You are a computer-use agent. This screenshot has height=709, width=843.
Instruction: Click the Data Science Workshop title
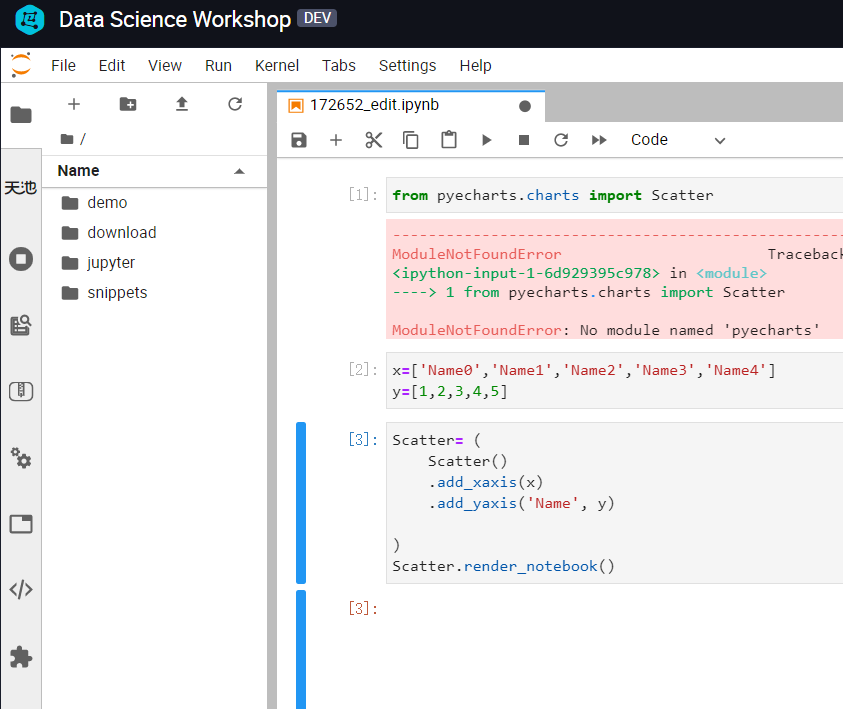click(x=175, y=20)
